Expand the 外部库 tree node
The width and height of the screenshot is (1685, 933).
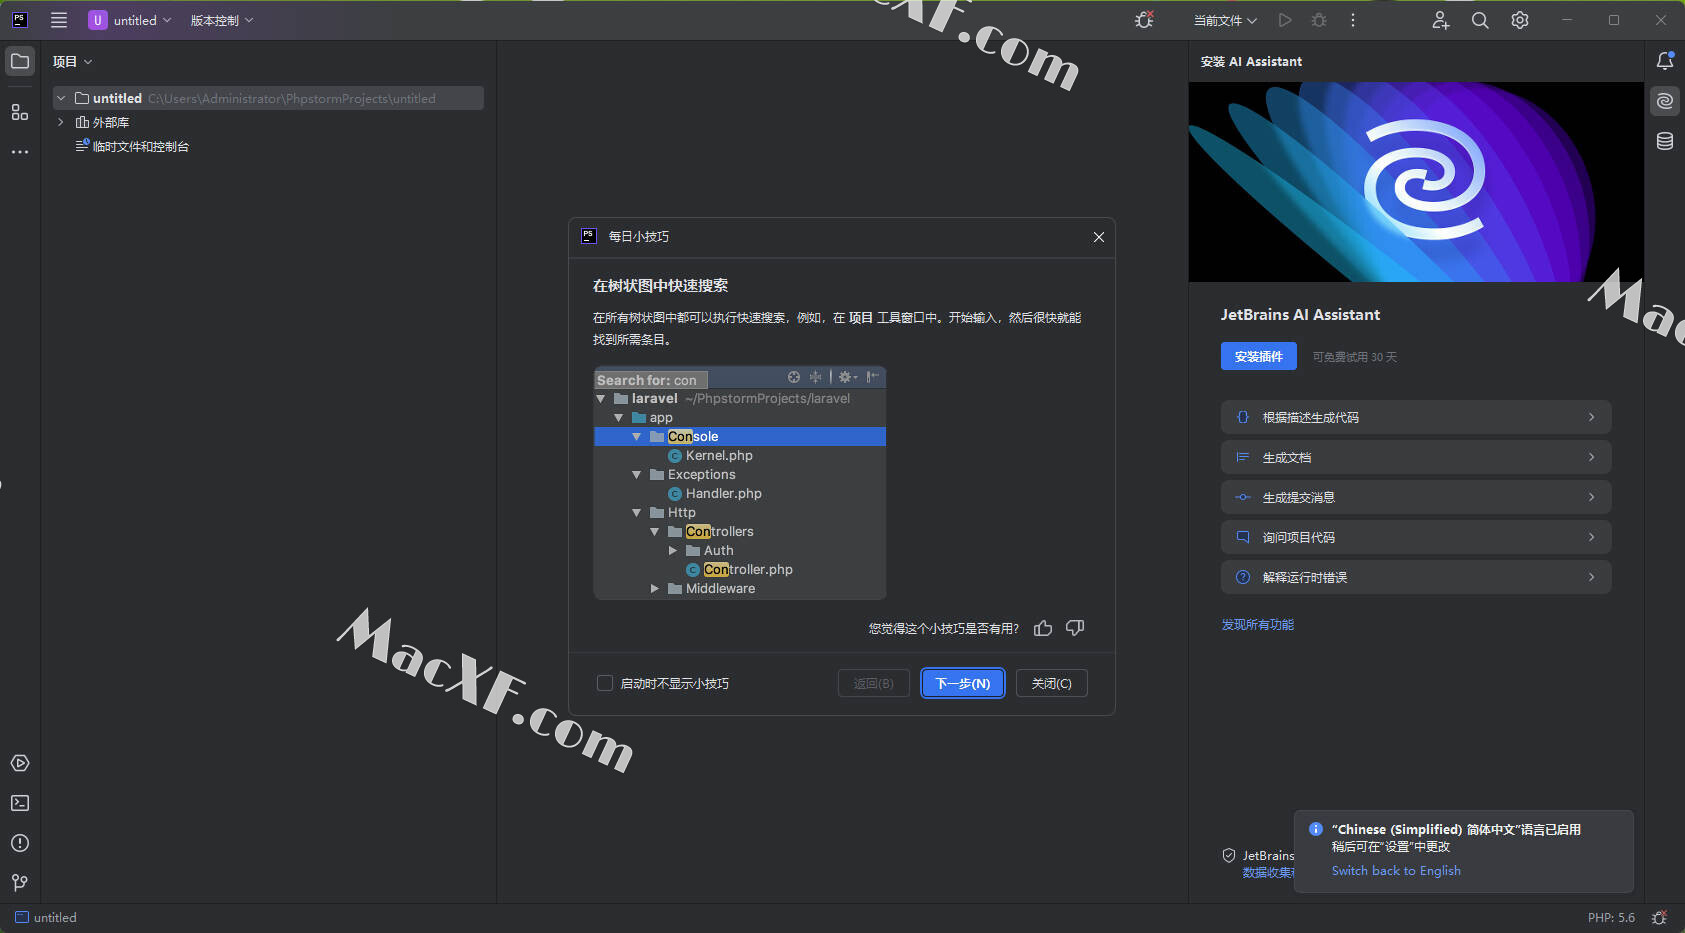[61, 122]
